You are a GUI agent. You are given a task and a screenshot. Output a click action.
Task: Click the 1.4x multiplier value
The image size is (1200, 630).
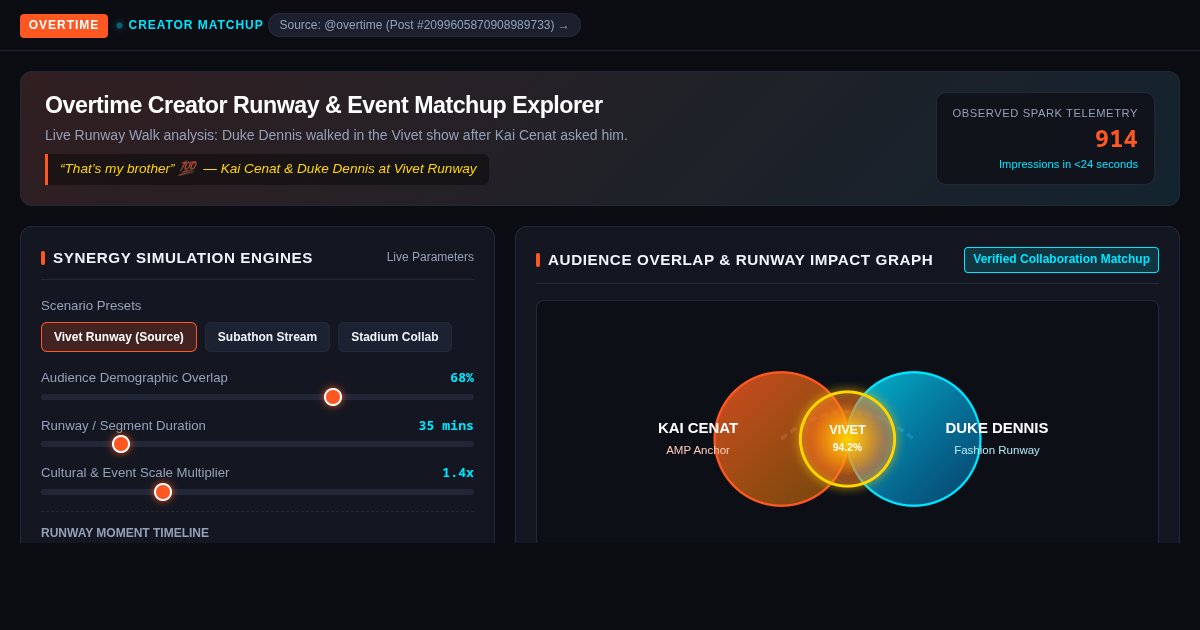[x=458, y=473]
